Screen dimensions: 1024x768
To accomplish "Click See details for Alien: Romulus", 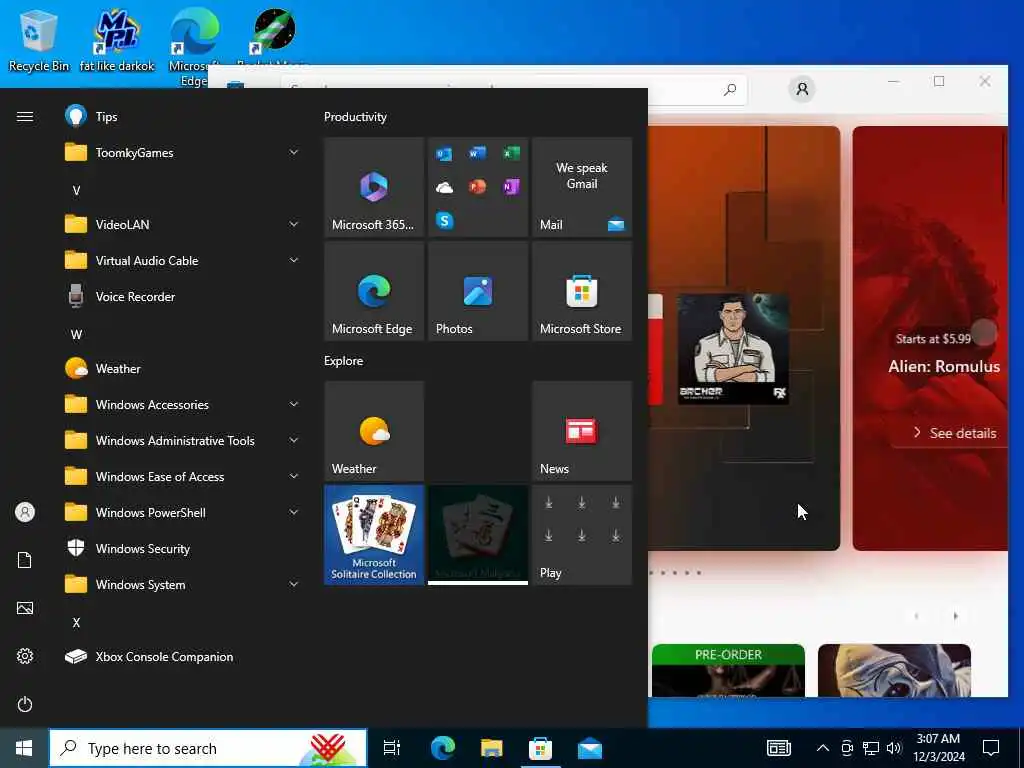I will (x=955, y=433).
